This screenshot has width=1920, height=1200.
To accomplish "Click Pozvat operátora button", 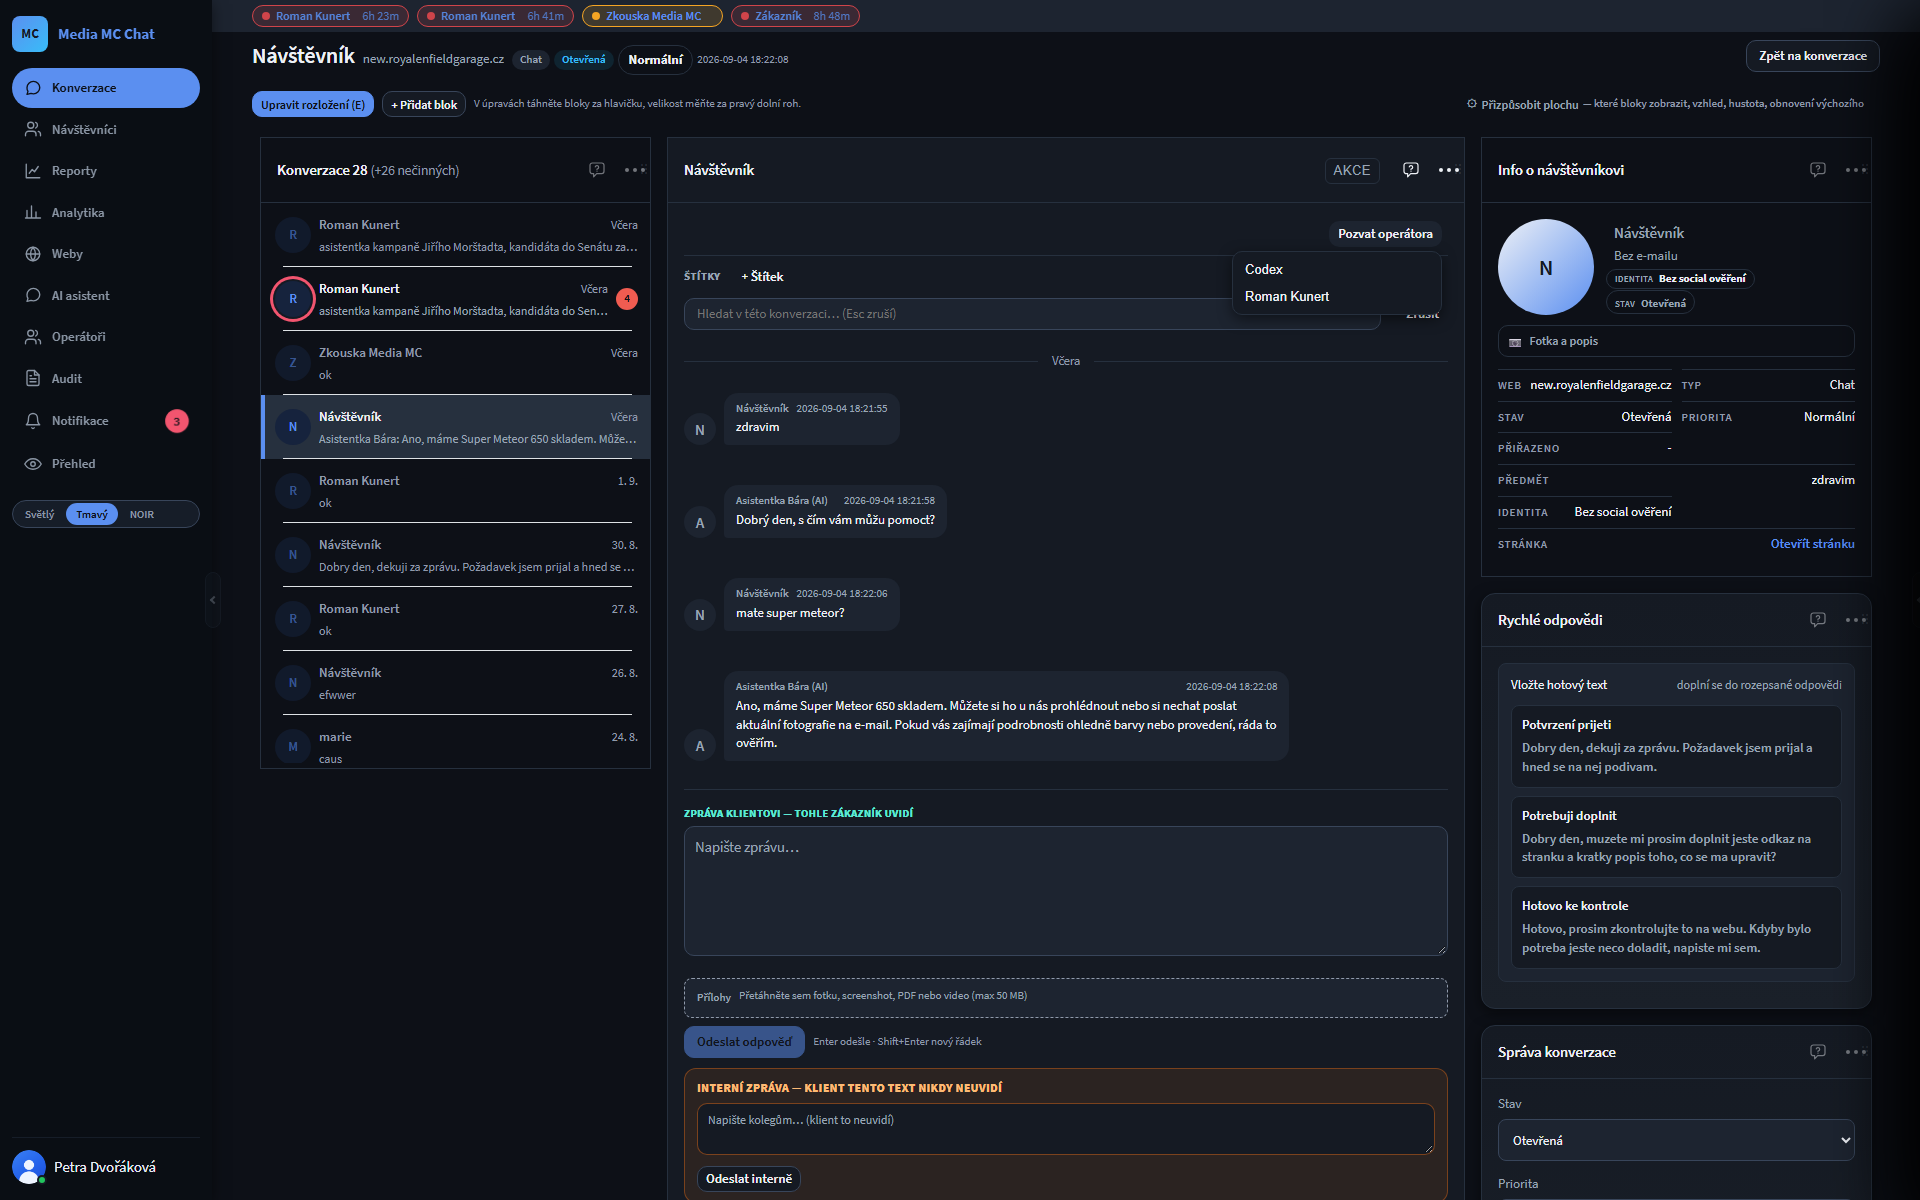I will [1385, 234].
